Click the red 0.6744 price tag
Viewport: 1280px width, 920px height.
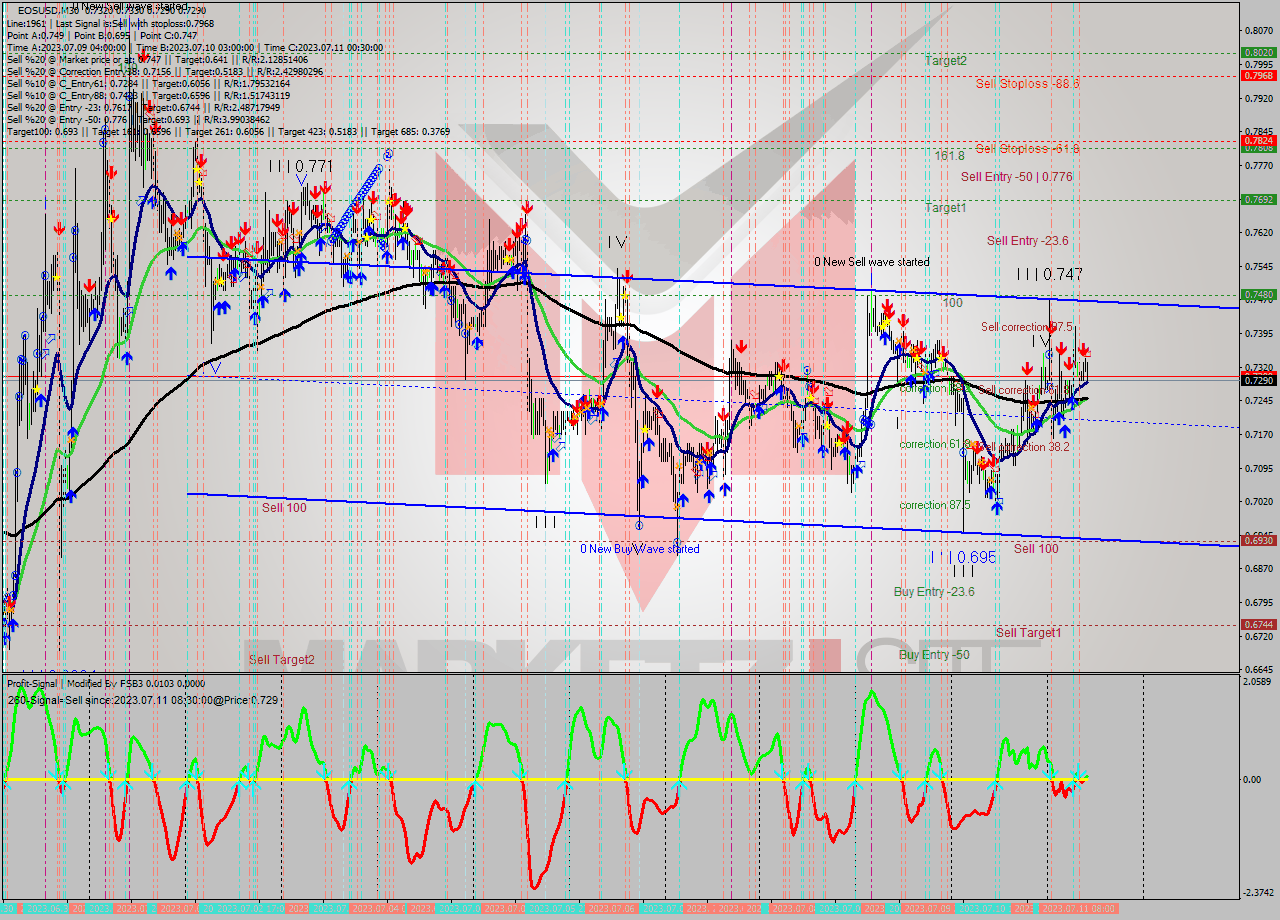(x=1258, y=624)
